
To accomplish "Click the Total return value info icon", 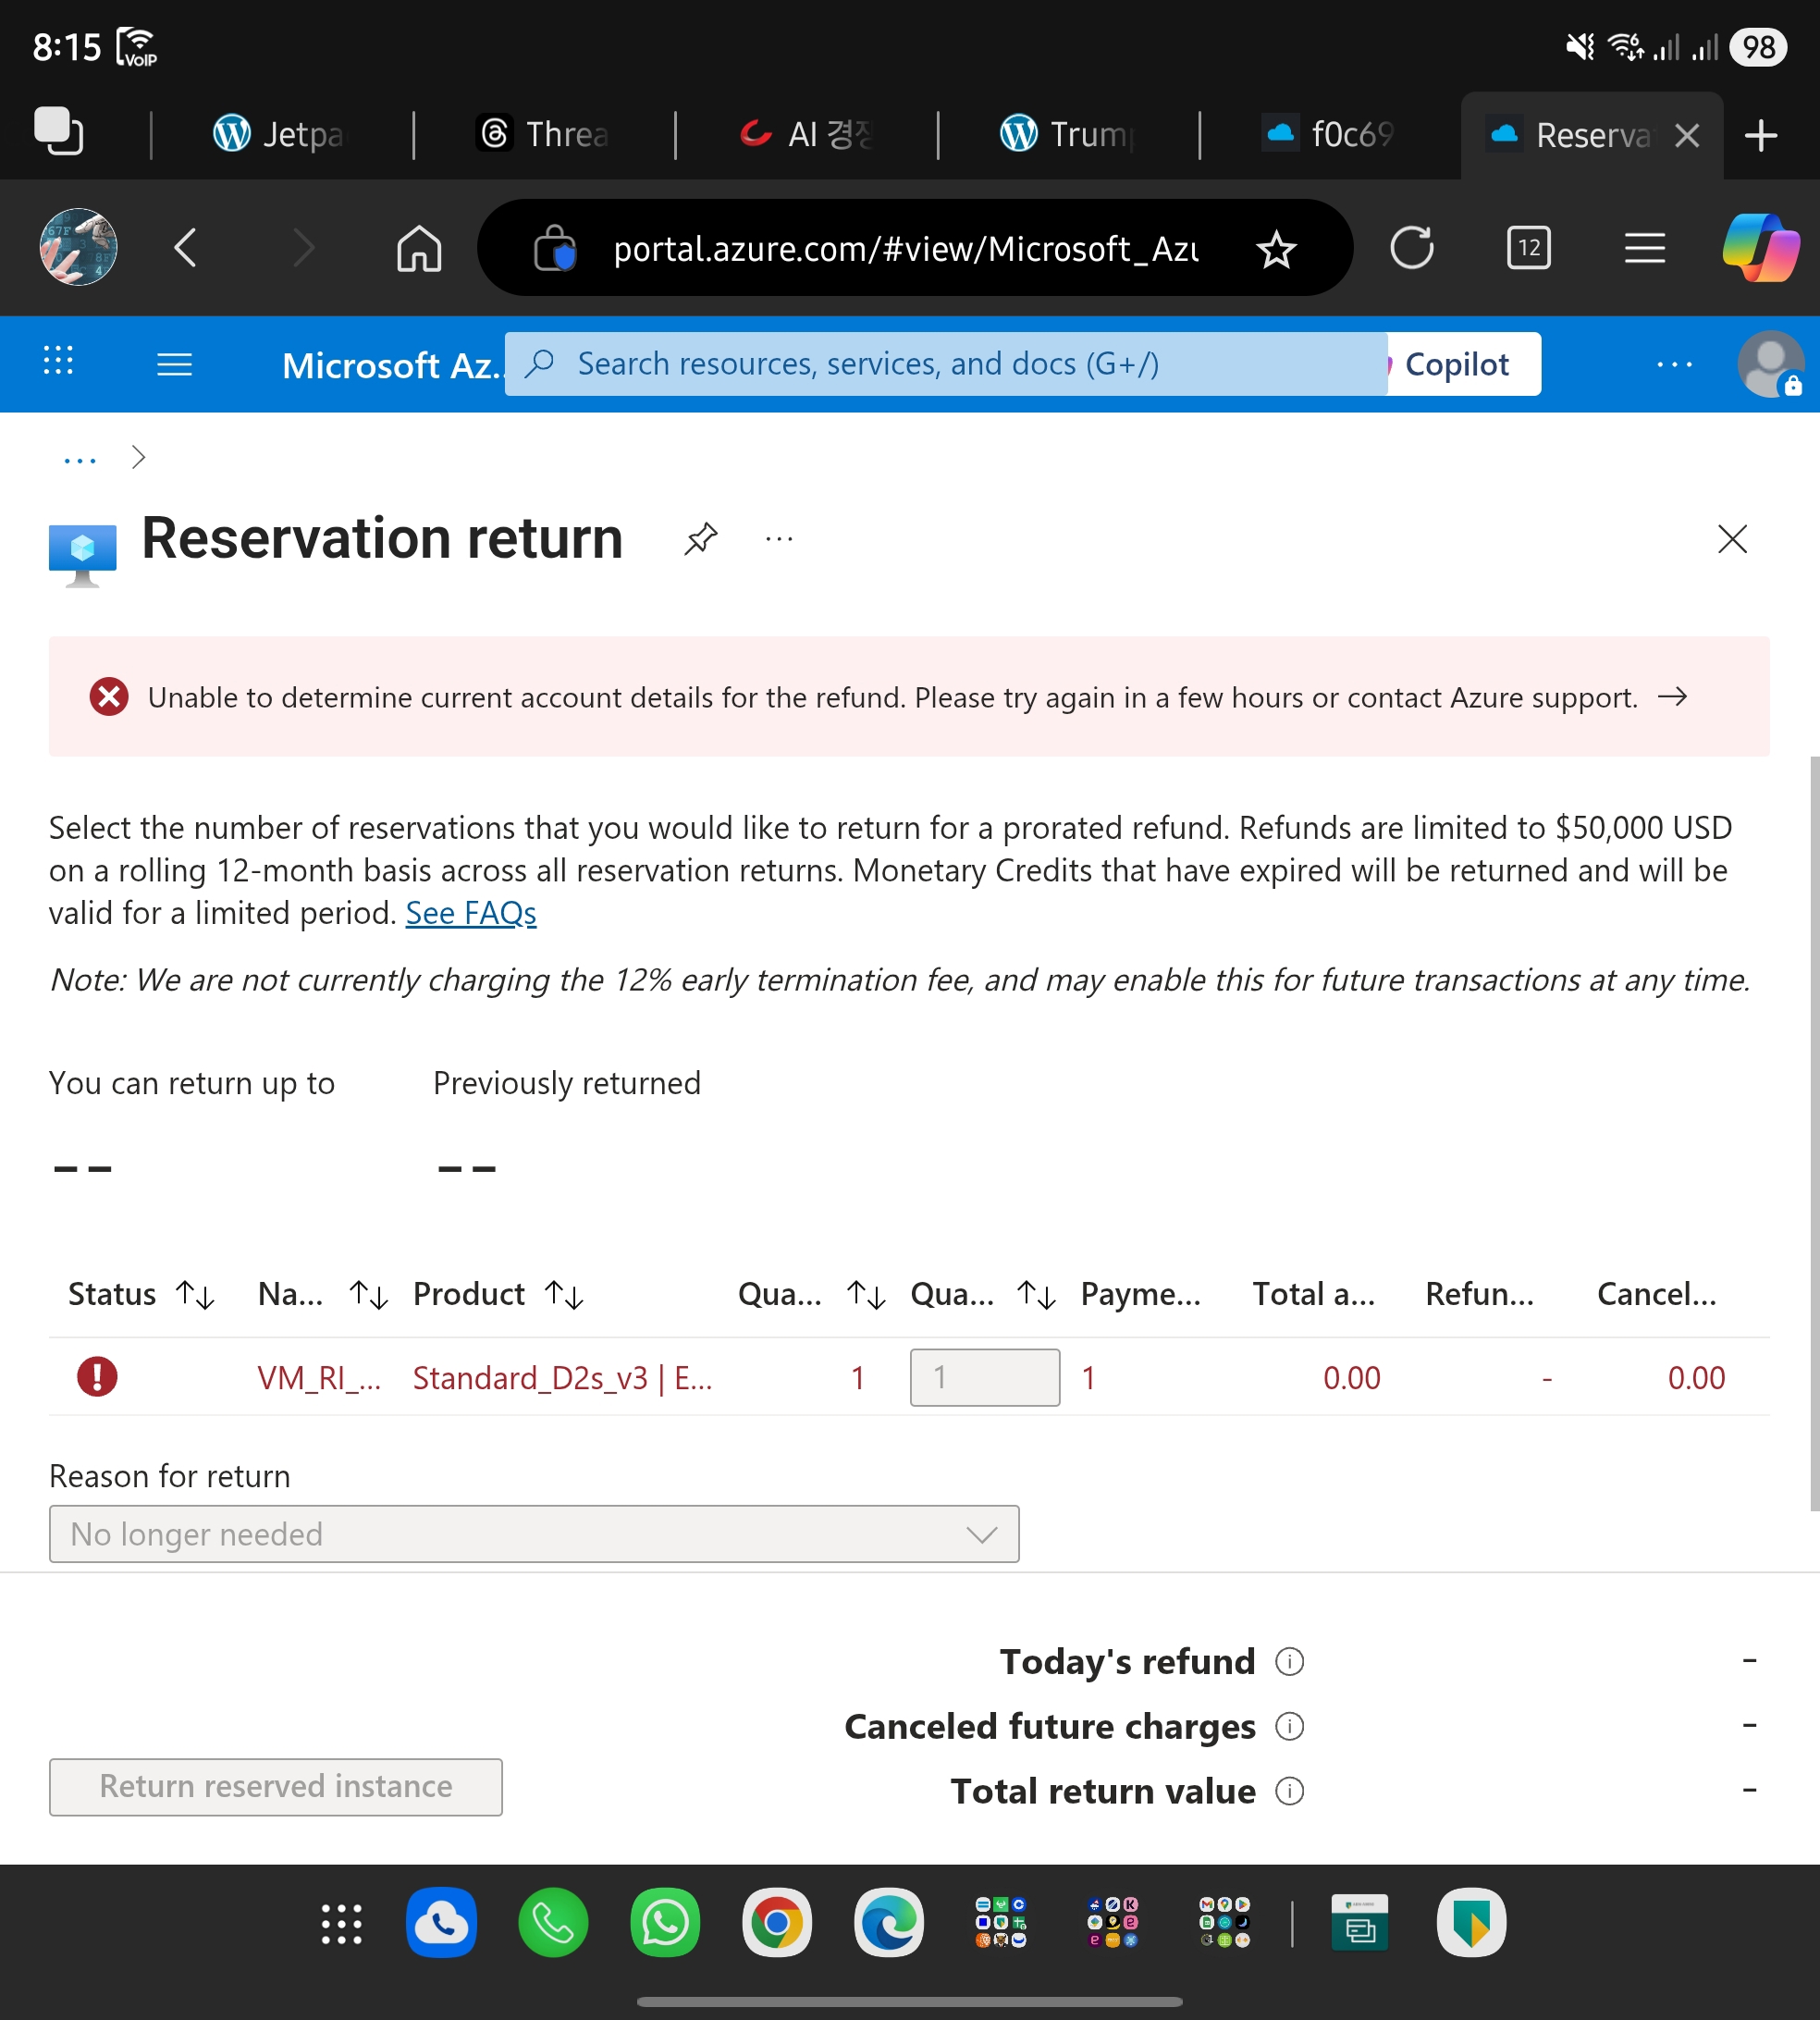I will click(x=1289, y=1791).
